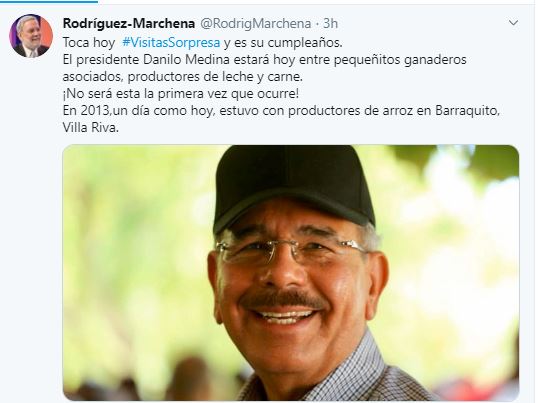539x403 pixels.
Task: Click the black cap in the photo
Action: point(292,186)
